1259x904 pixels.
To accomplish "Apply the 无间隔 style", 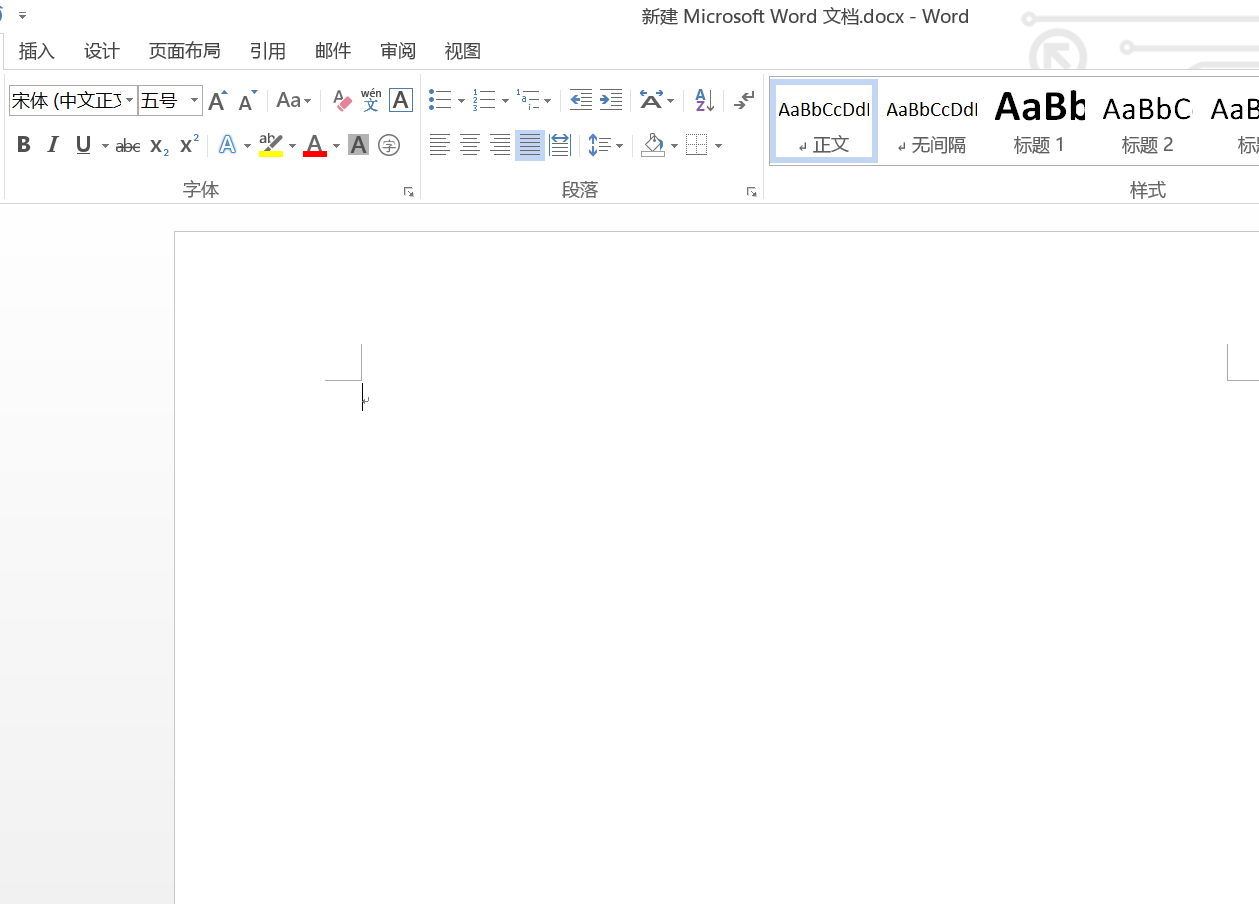I will pyautogui.click(x=932, y=122).
